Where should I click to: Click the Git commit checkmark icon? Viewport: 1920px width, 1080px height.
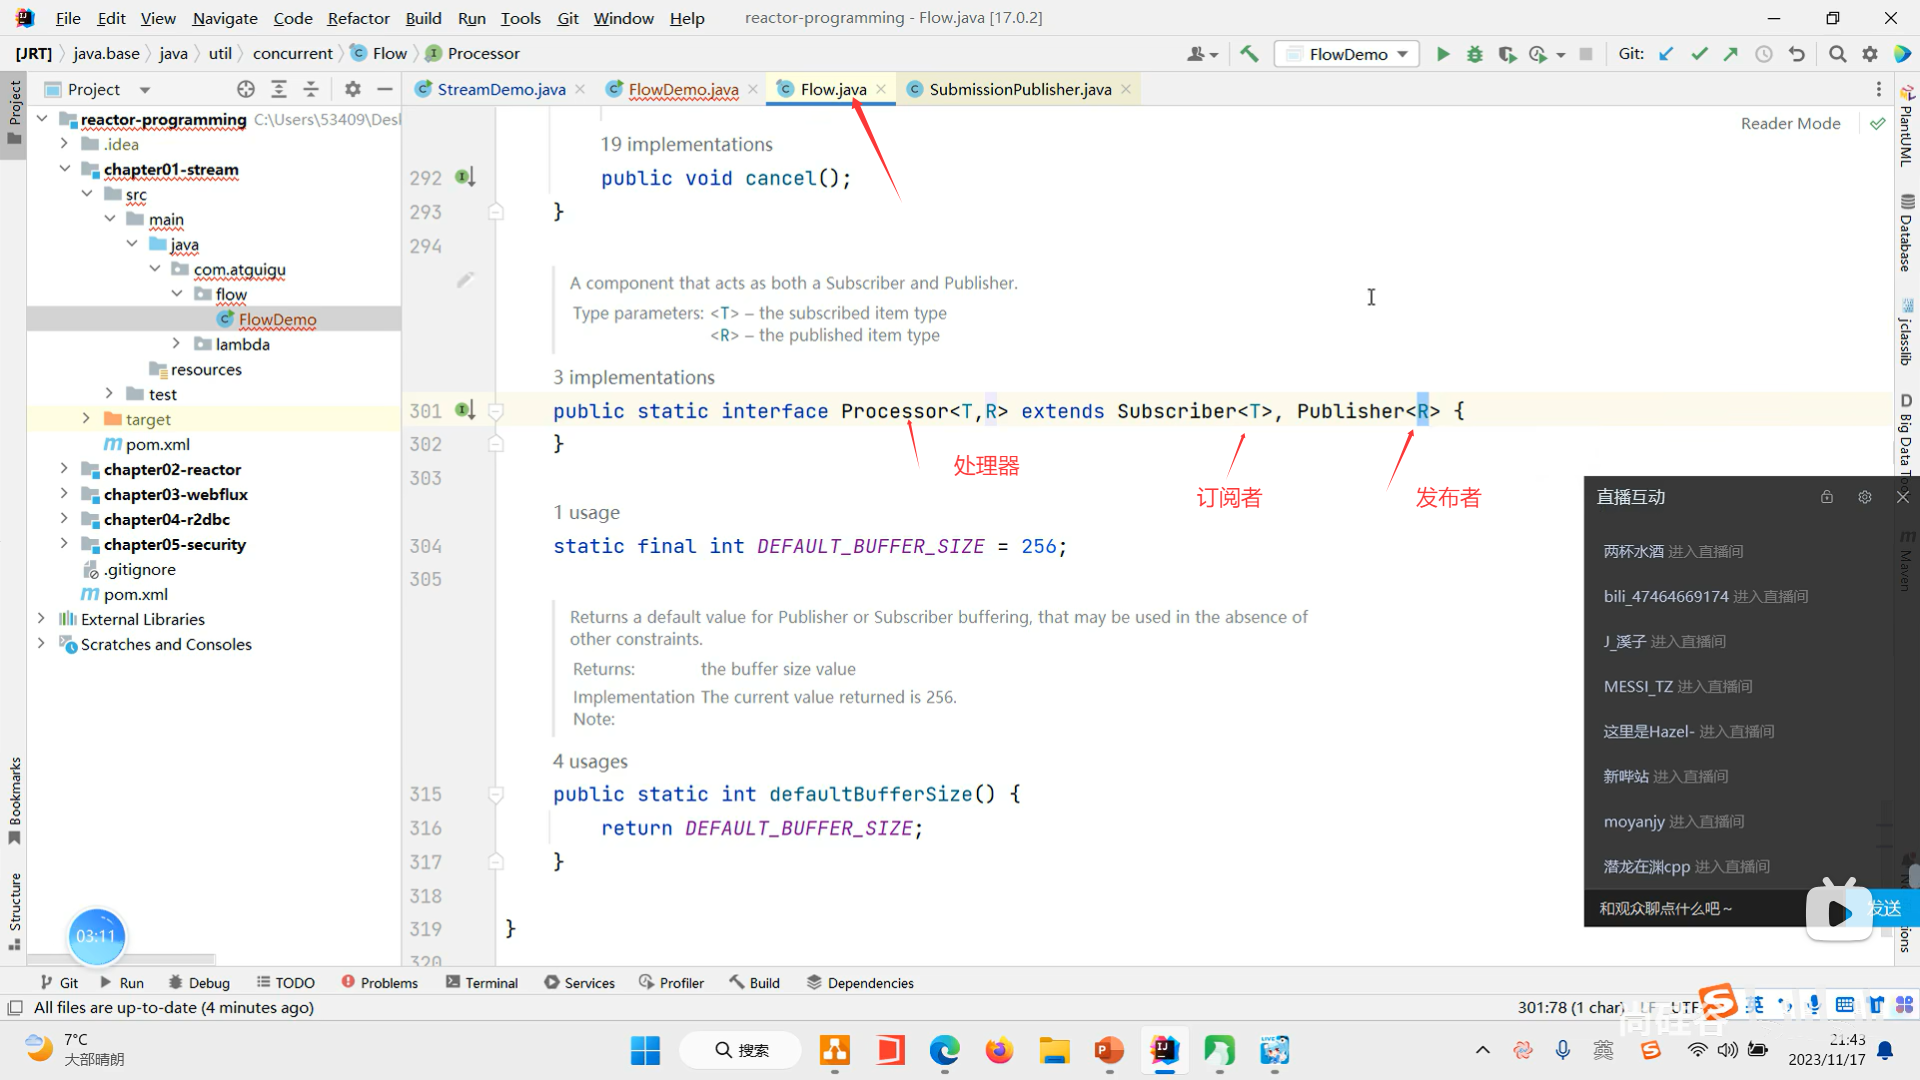pos(1699,54)
